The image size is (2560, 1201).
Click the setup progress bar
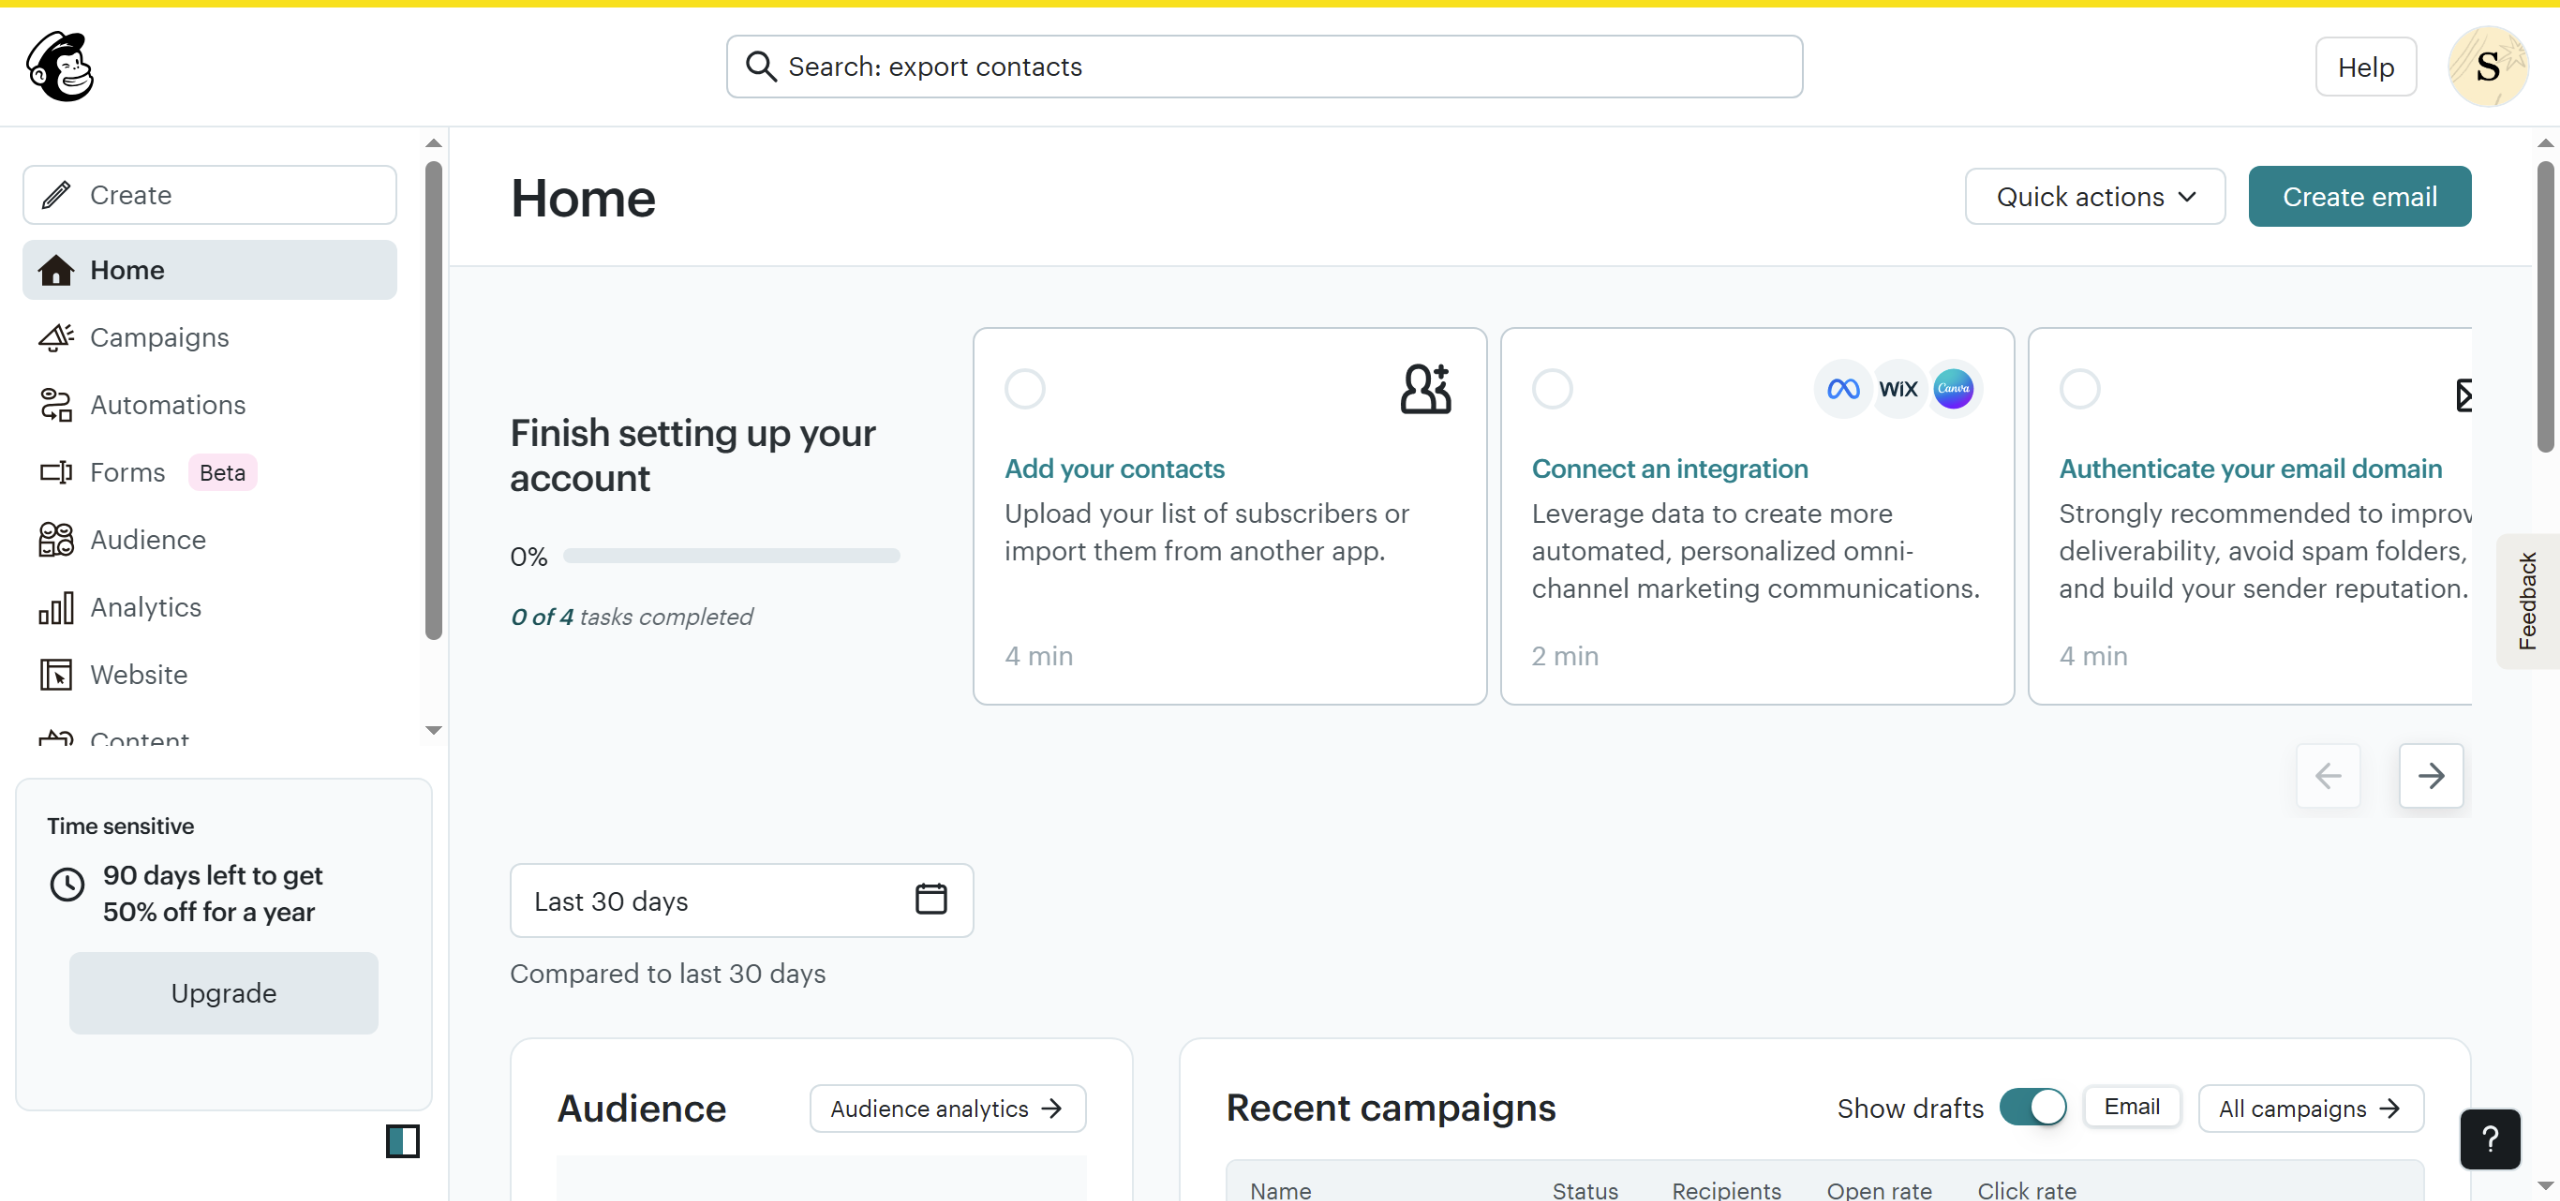coord(730,556)
